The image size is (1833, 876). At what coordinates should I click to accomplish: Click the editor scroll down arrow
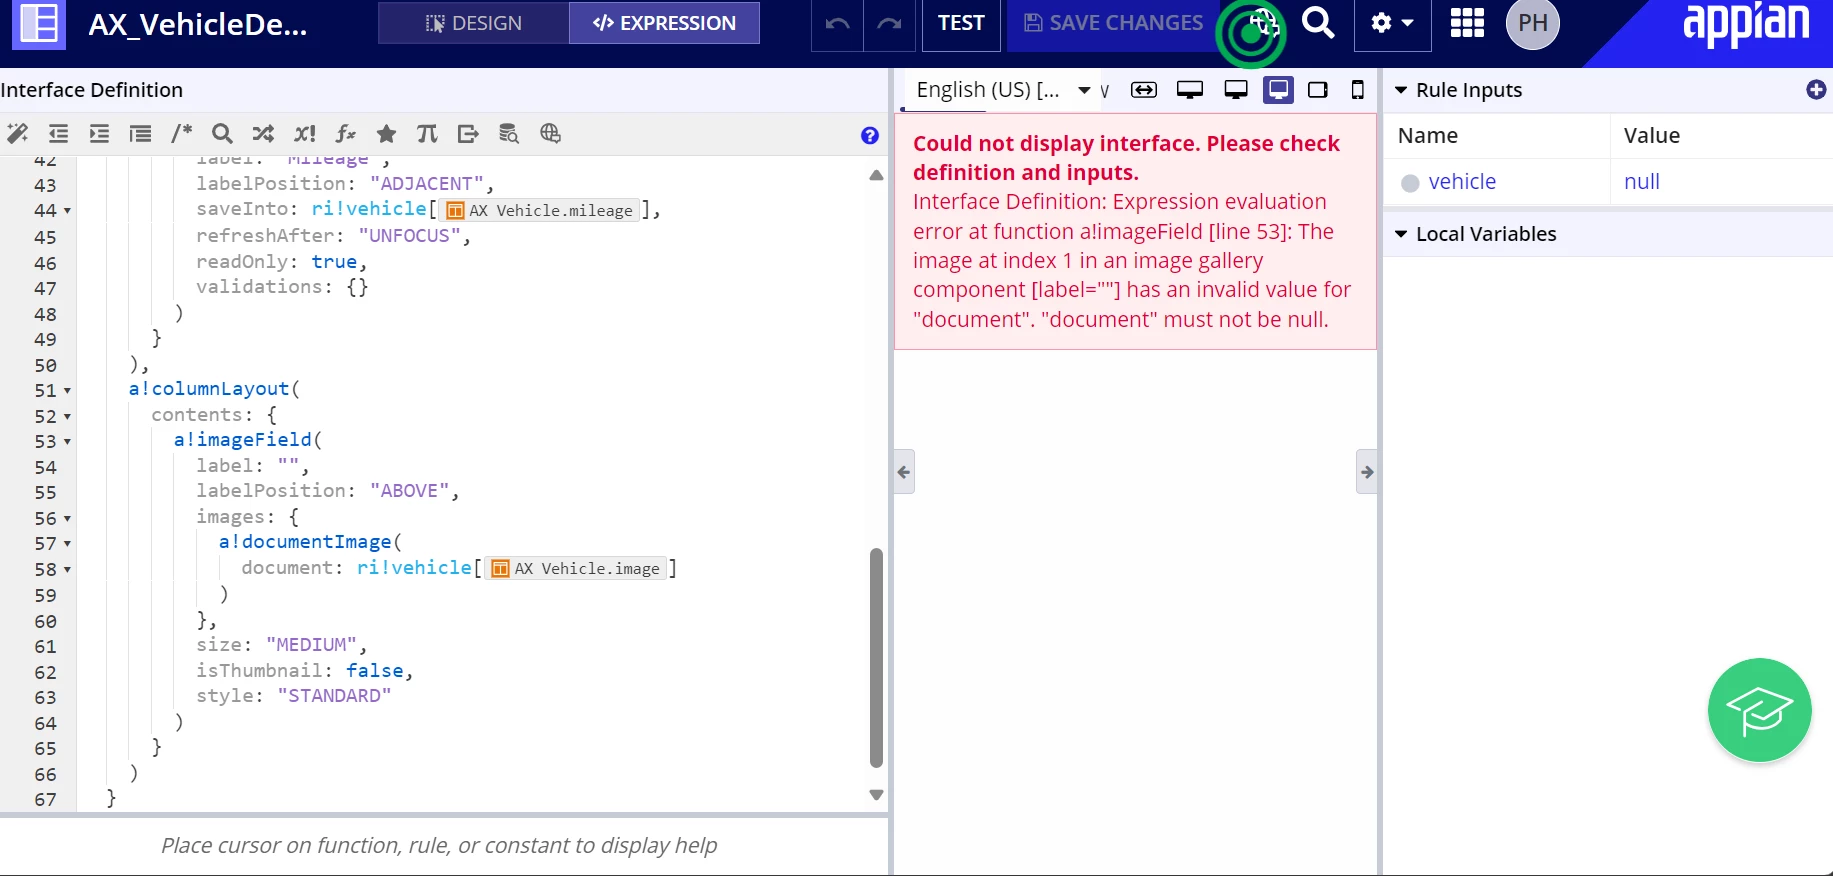[x=876, y=796]
